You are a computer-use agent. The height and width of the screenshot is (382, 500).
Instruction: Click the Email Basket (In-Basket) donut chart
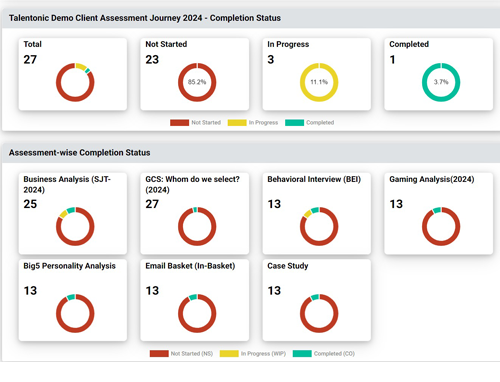pos(197,313)
